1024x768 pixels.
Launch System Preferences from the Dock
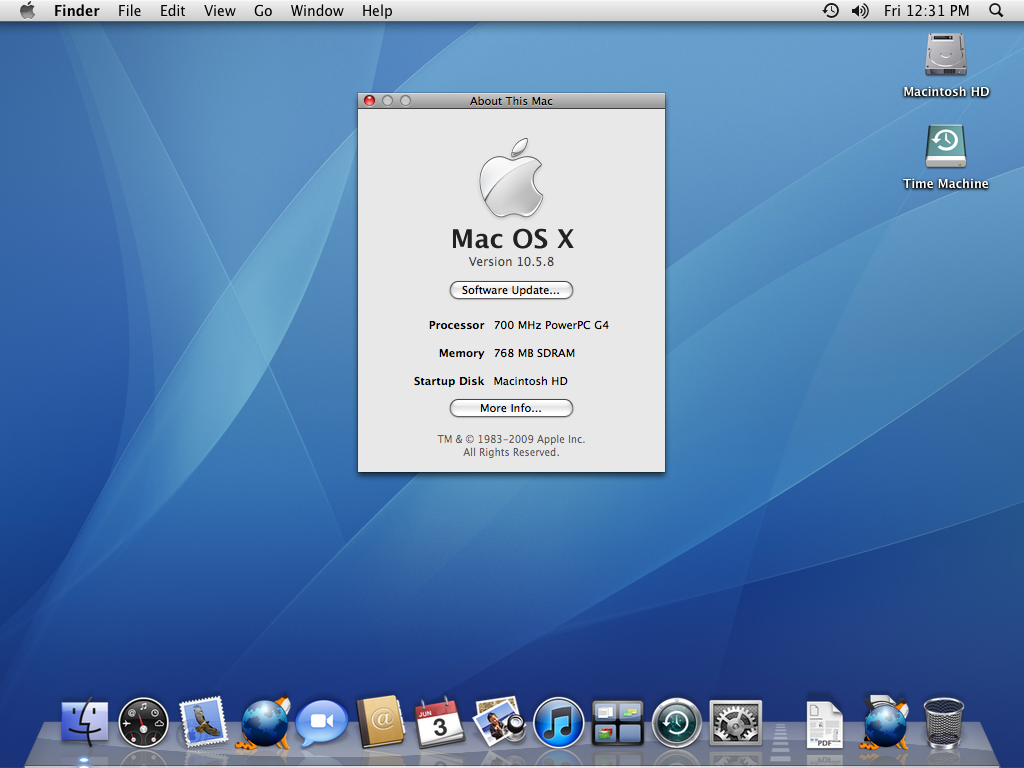pos(735,722)
